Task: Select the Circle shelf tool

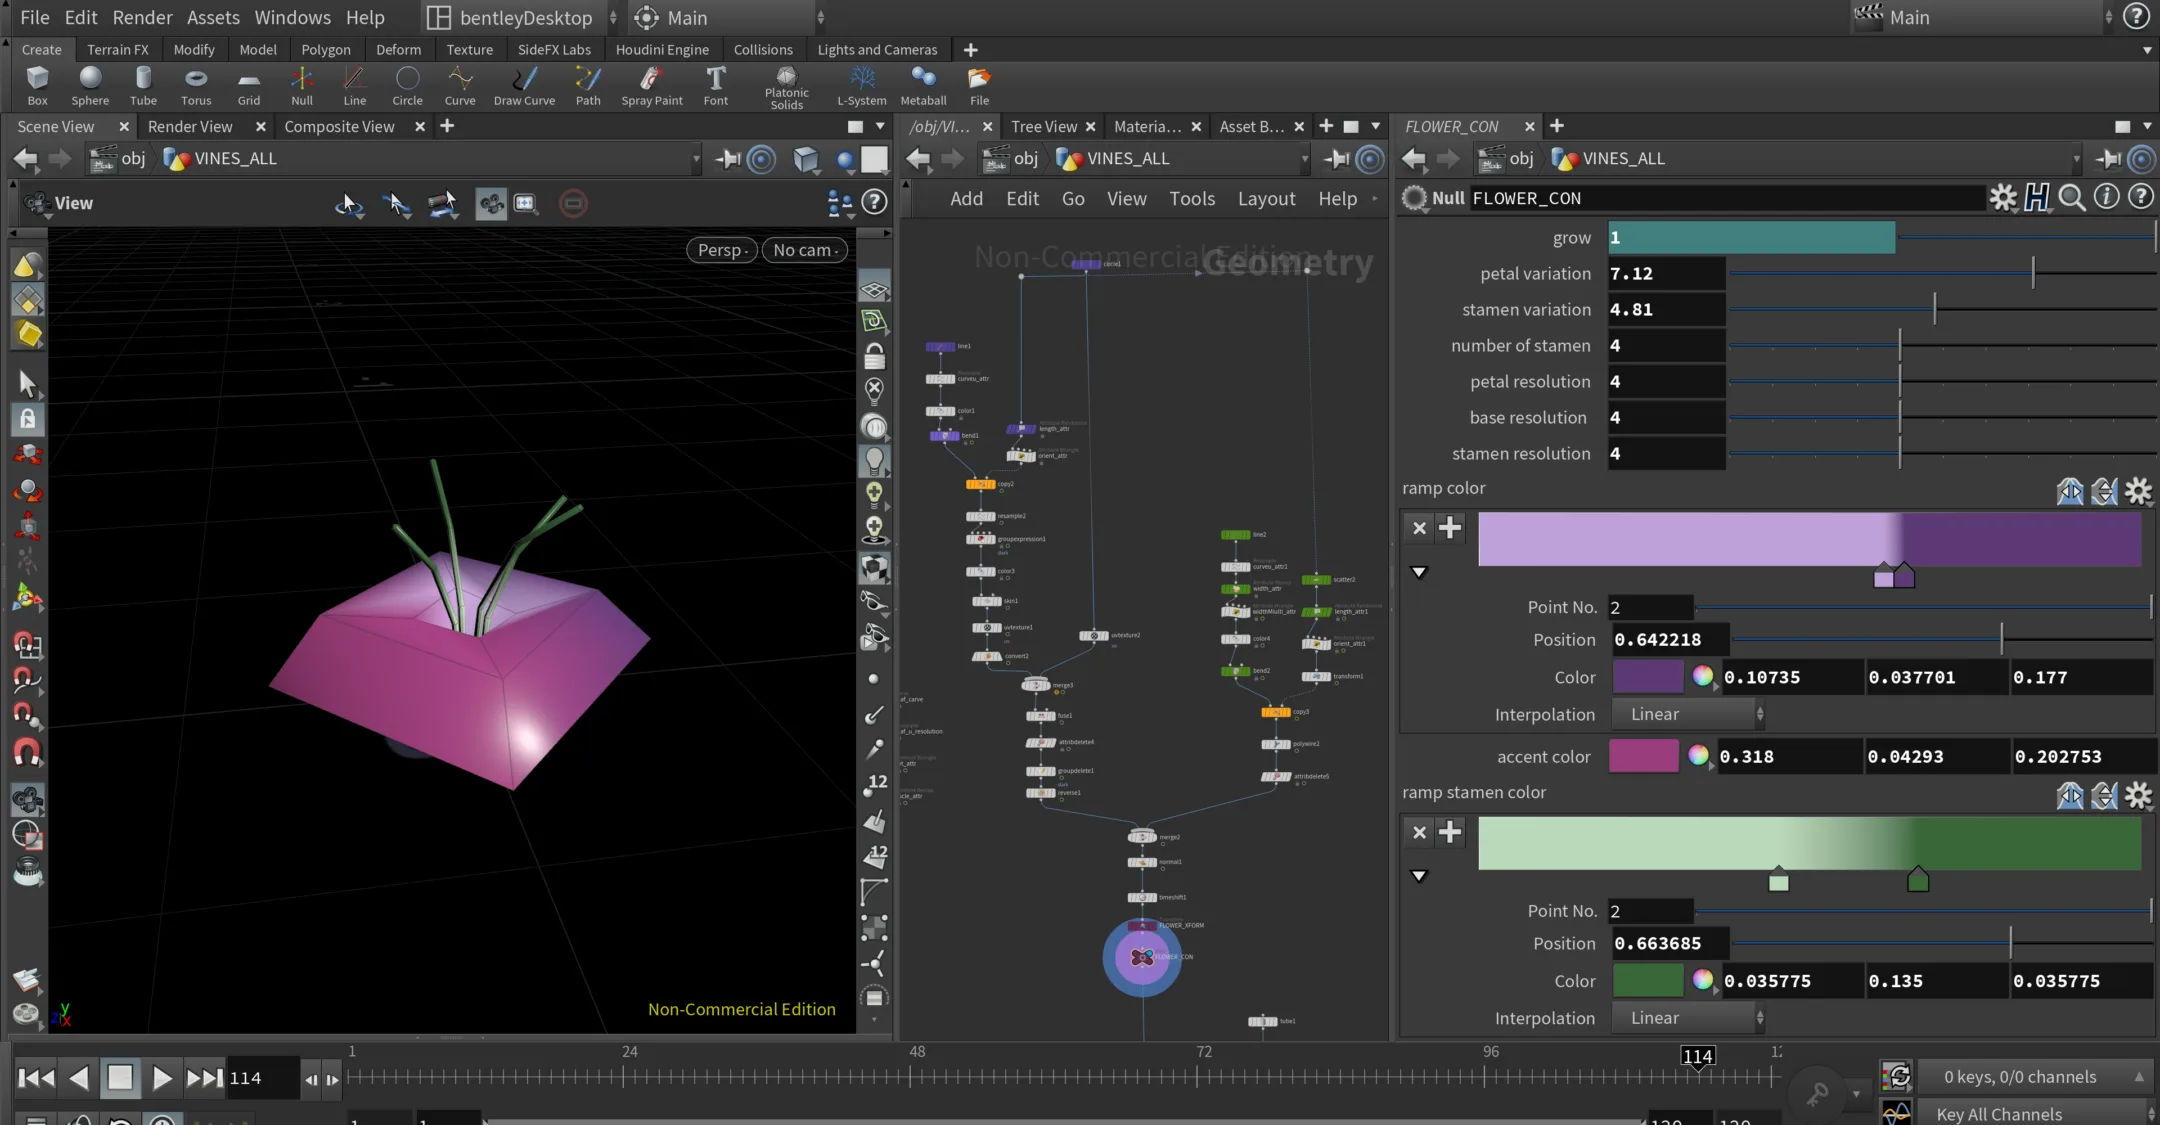Action: [407, 85]
